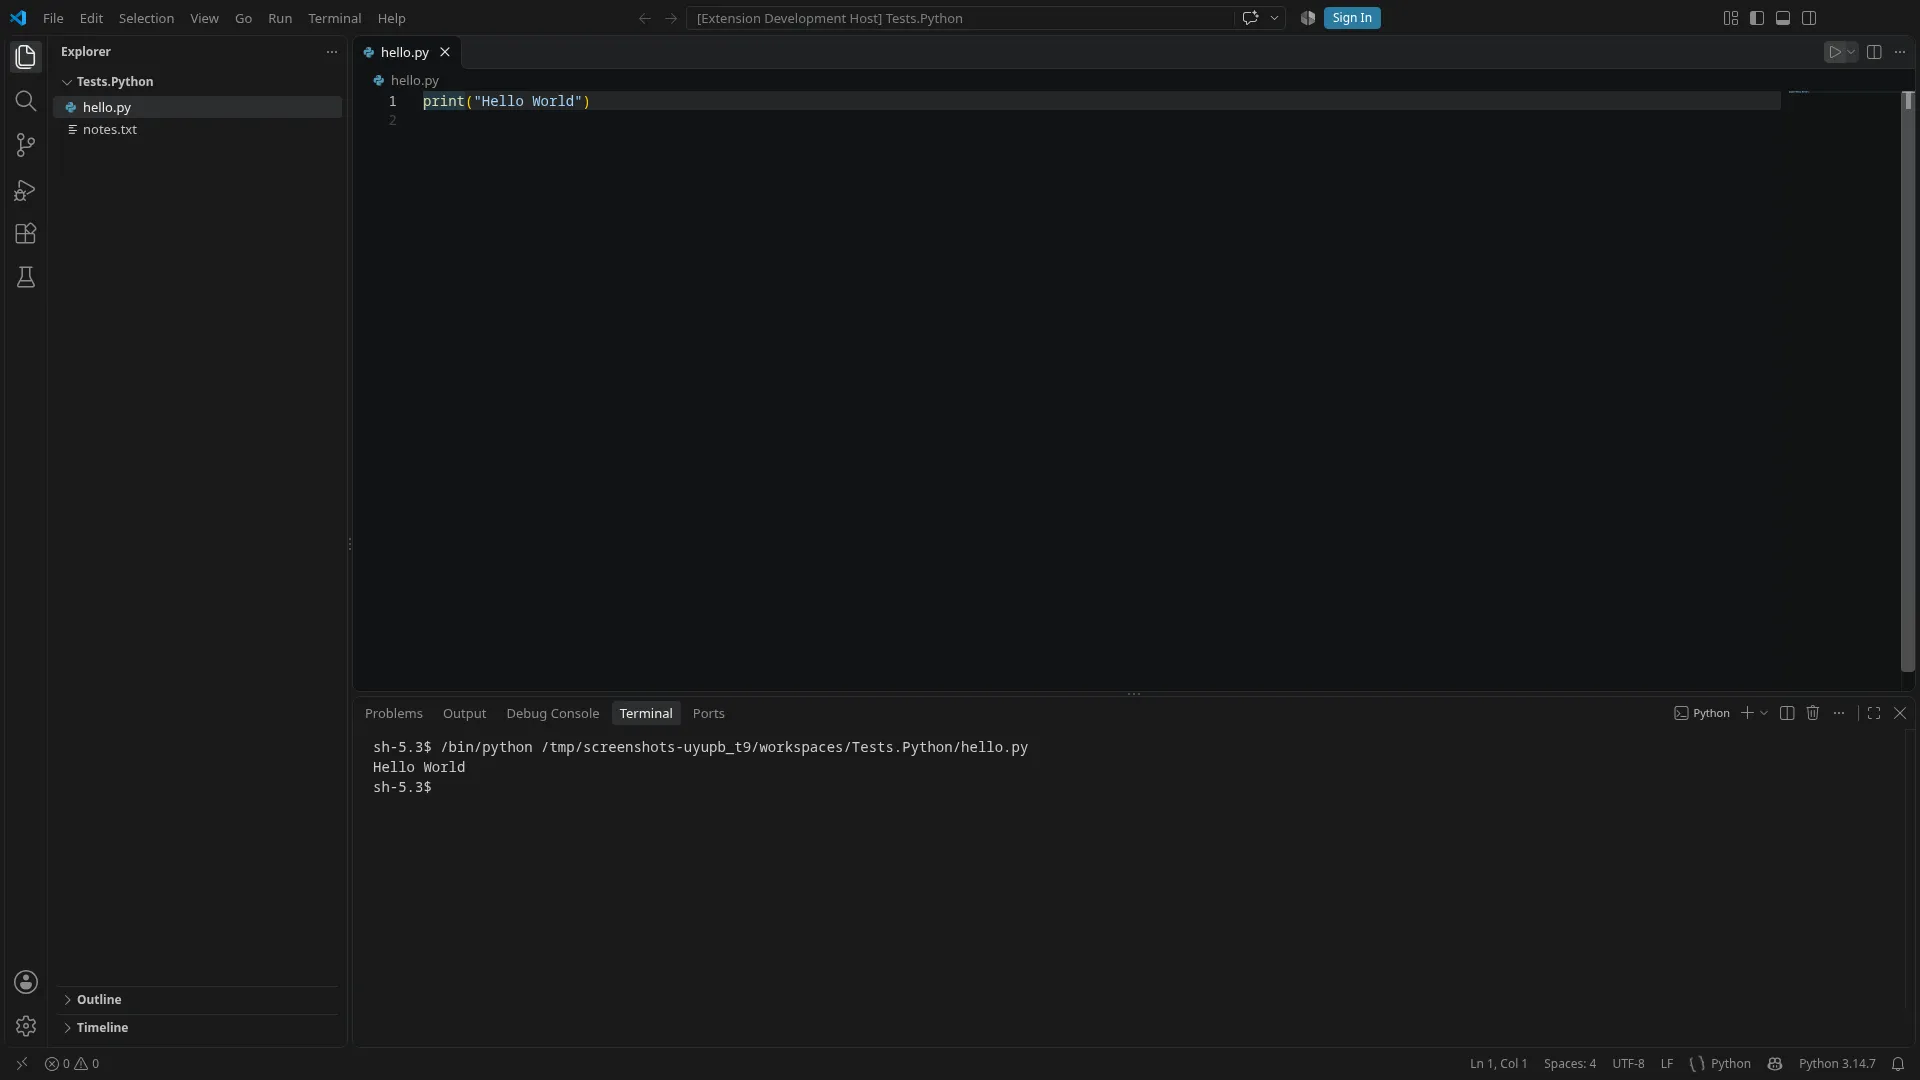
Task: Change Spaces: 4 indentation setting
Action: coord(1570,1064)
